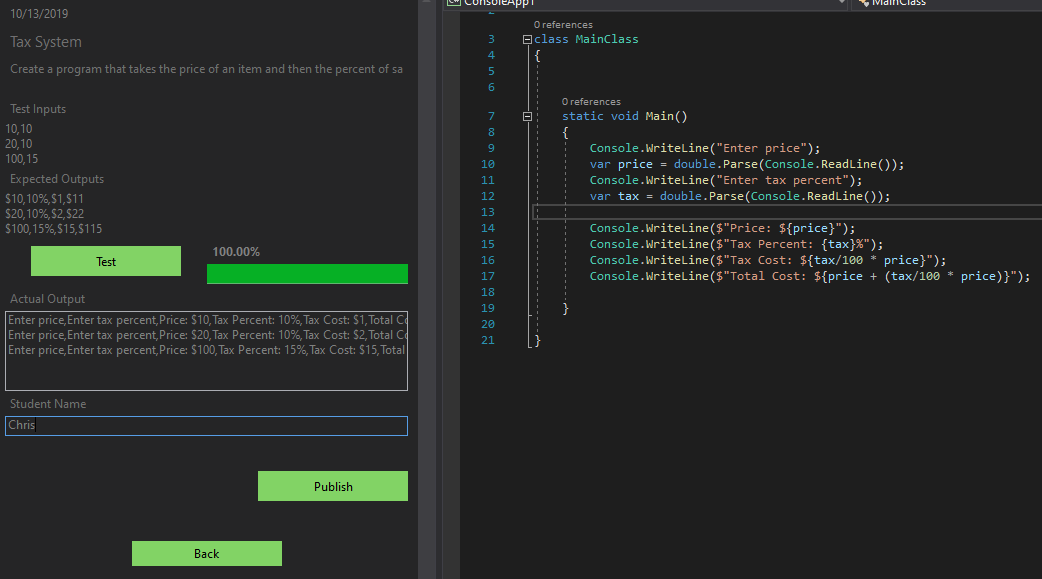1042x579 pixels.
Task: Click the 'Tax System' title text
Action: pos(46,42)
